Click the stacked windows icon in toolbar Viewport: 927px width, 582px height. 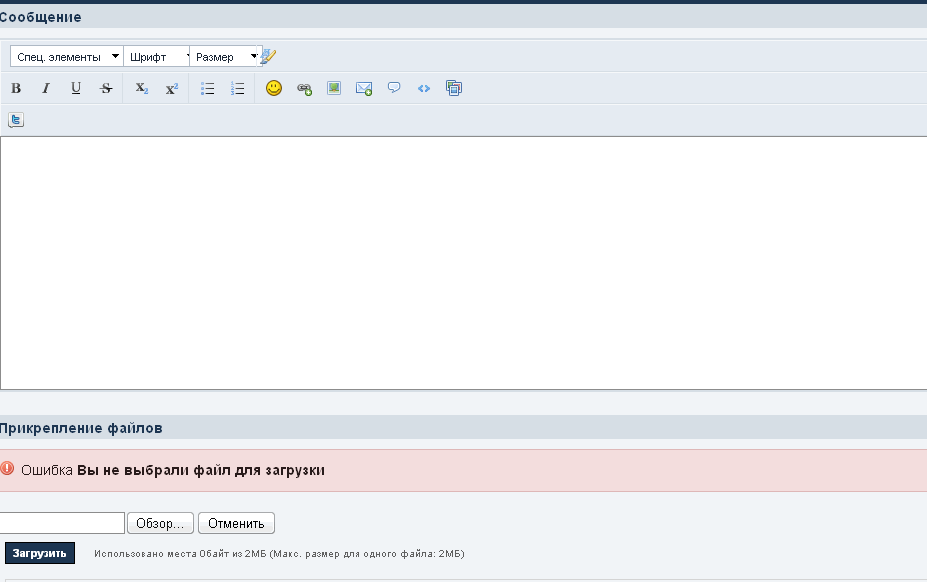[x=454, y=88]
